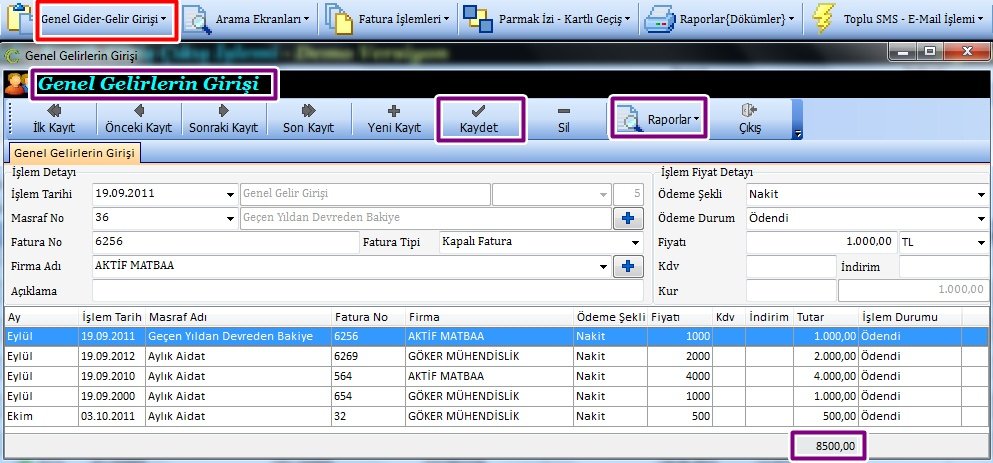Expand the Ödeme Durum dropdown
Viewport: 993px width, 463px height.
pyautogui.click(x=980, y=218)
